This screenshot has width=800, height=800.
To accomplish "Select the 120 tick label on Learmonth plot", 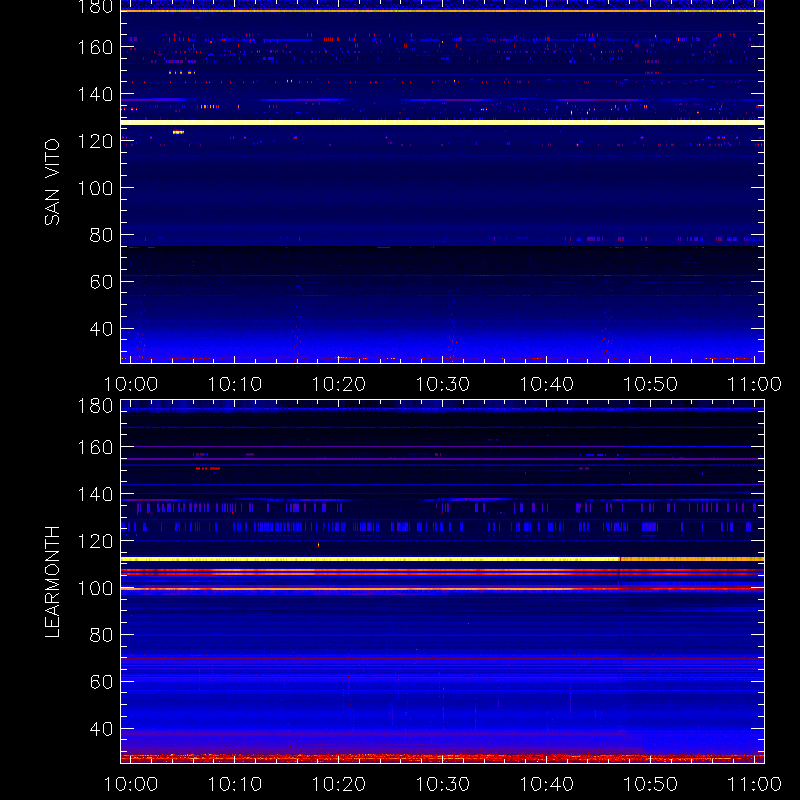I will pyautogui.click(x=95, y=541).
